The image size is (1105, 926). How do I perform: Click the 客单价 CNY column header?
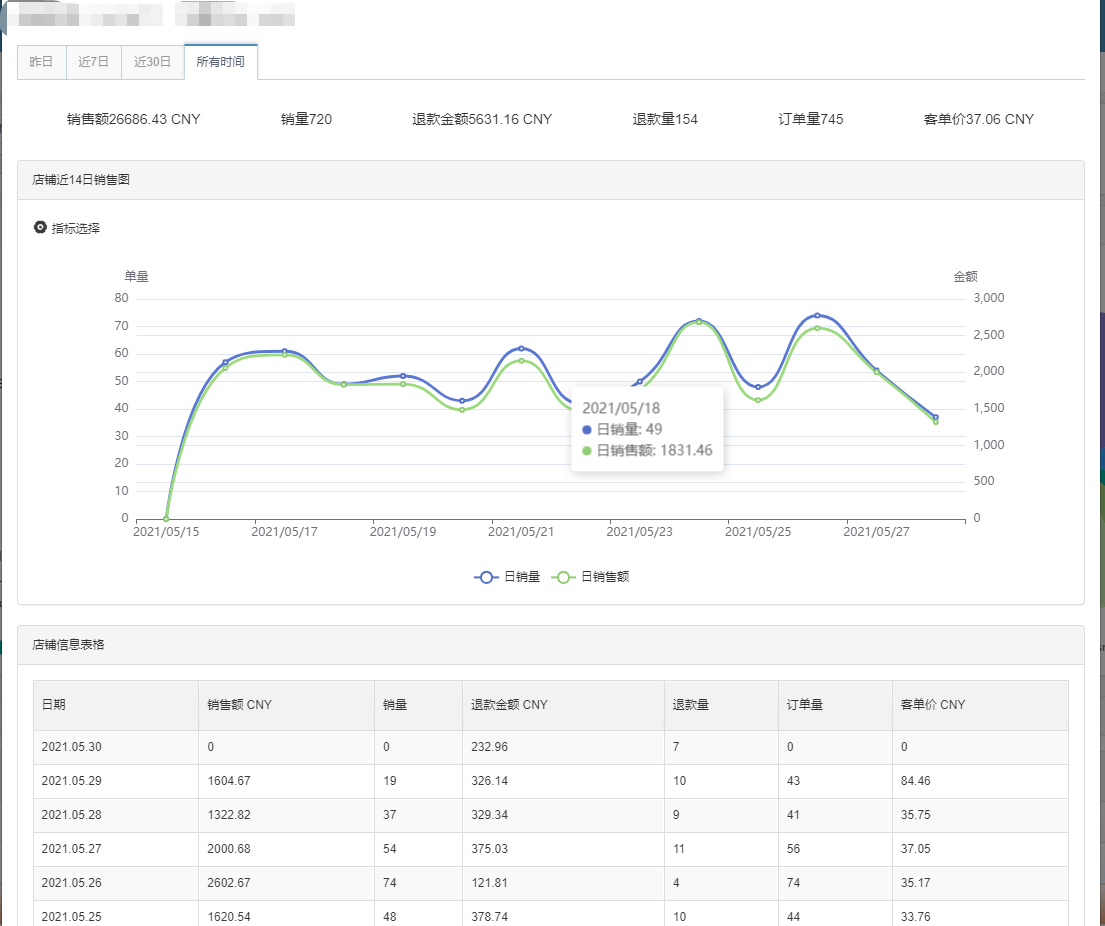pos(932,705)
